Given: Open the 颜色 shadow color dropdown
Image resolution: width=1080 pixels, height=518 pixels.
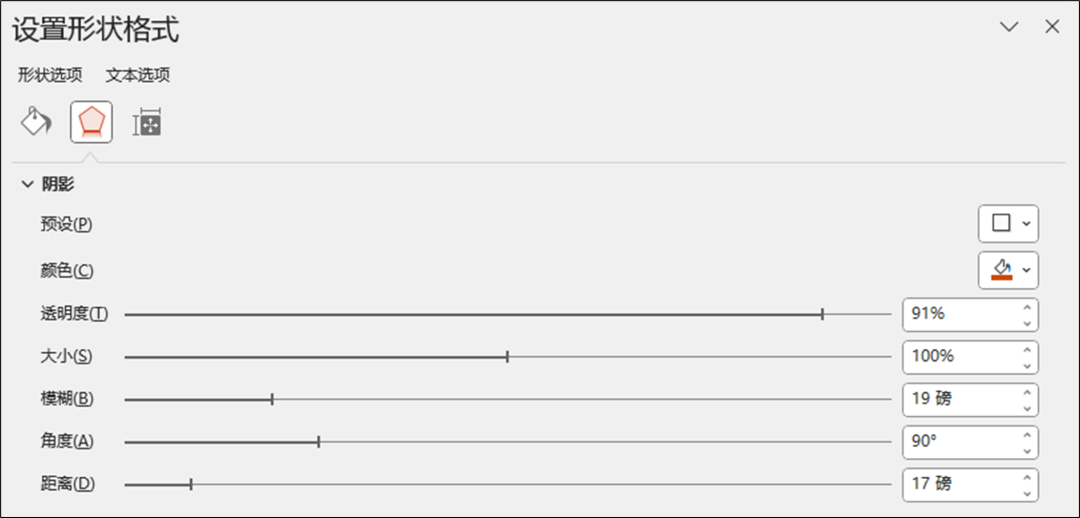Looking at the screenshot, I should [1008, 270].
